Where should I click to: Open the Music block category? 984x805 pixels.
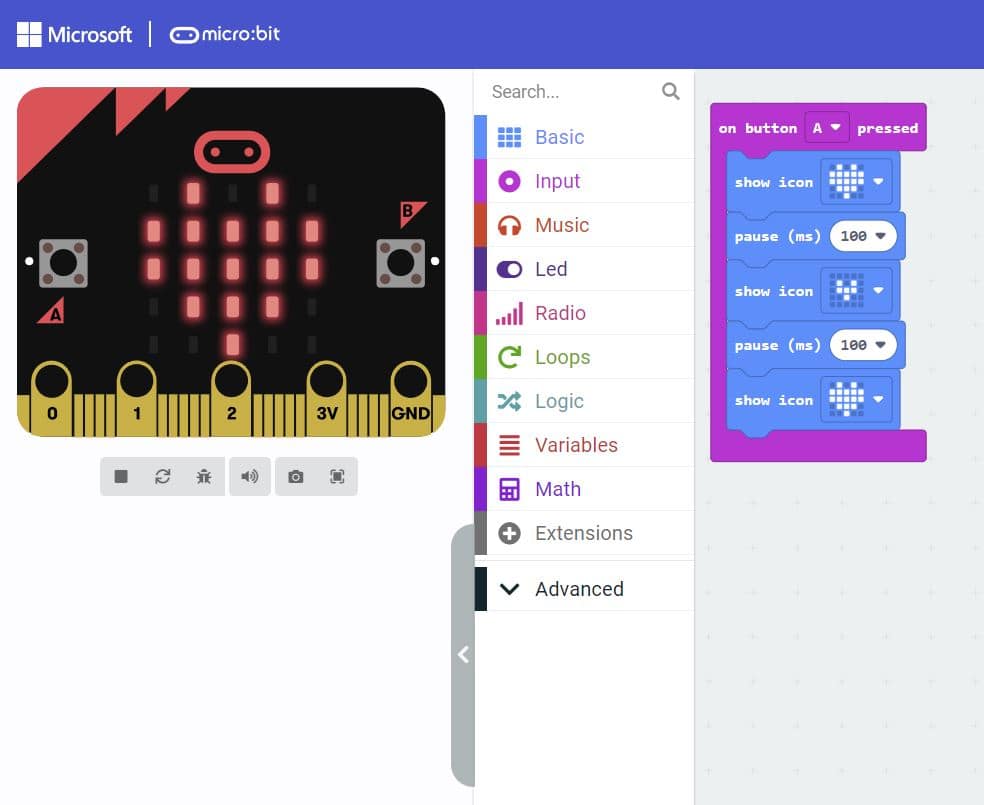[560, 225]
